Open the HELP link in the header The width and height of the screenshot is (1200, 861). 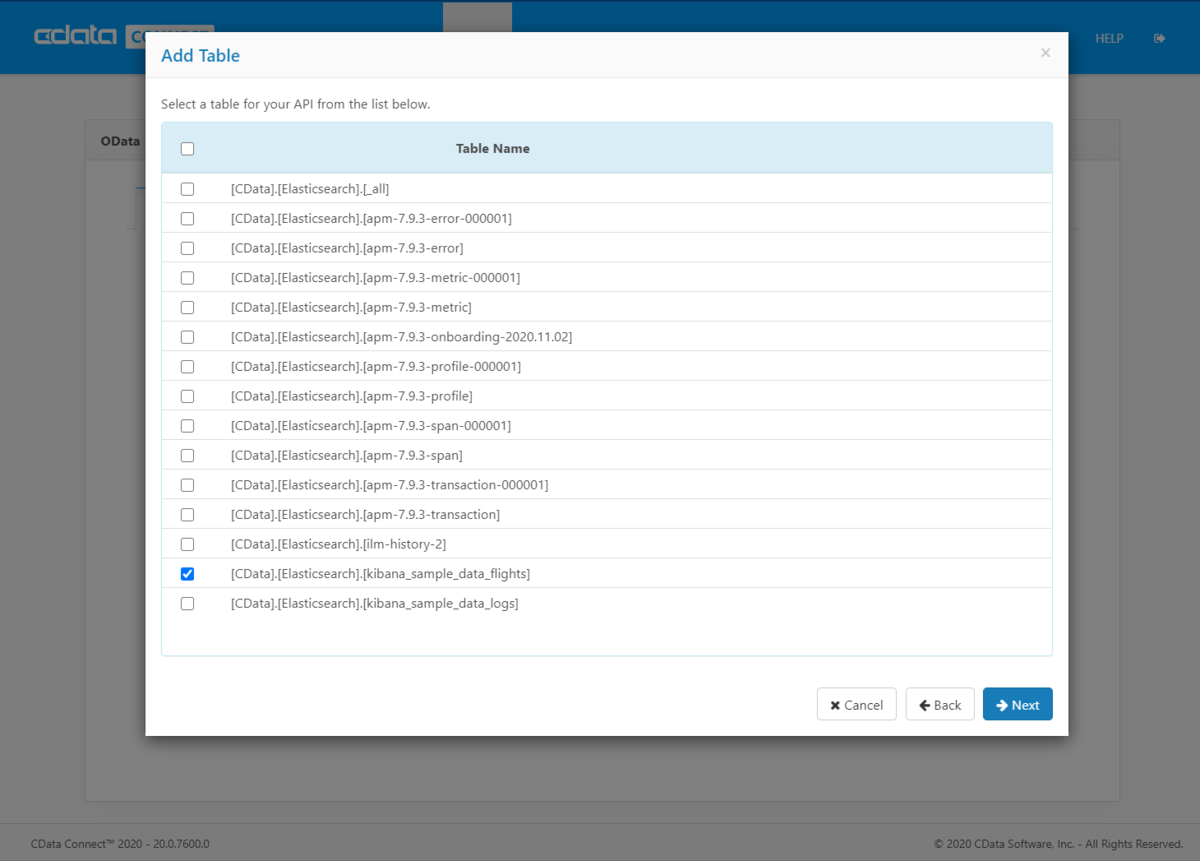[x=1109, y=39]
